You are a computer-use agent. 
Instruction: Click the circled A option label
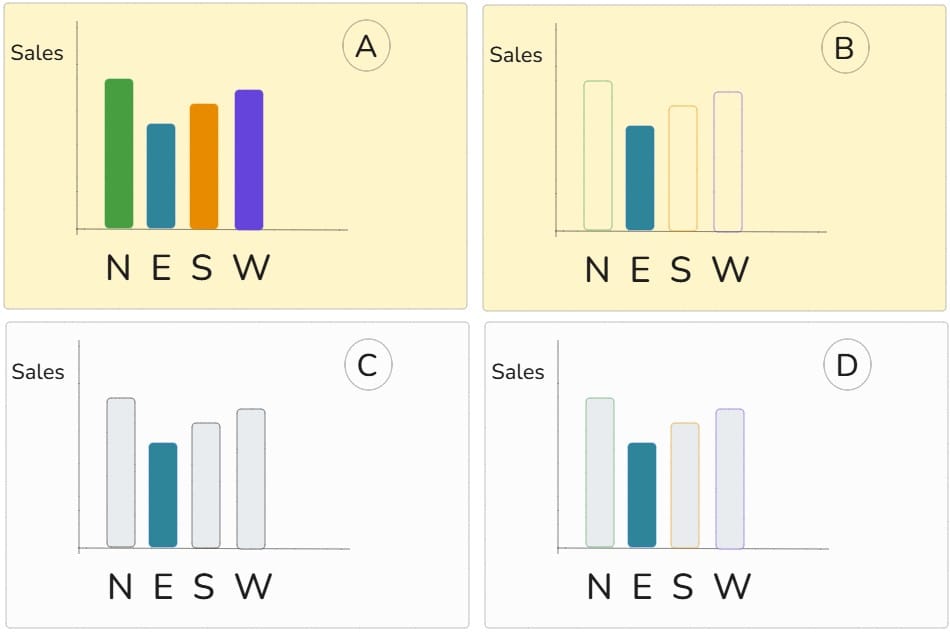tap(366, 46)
